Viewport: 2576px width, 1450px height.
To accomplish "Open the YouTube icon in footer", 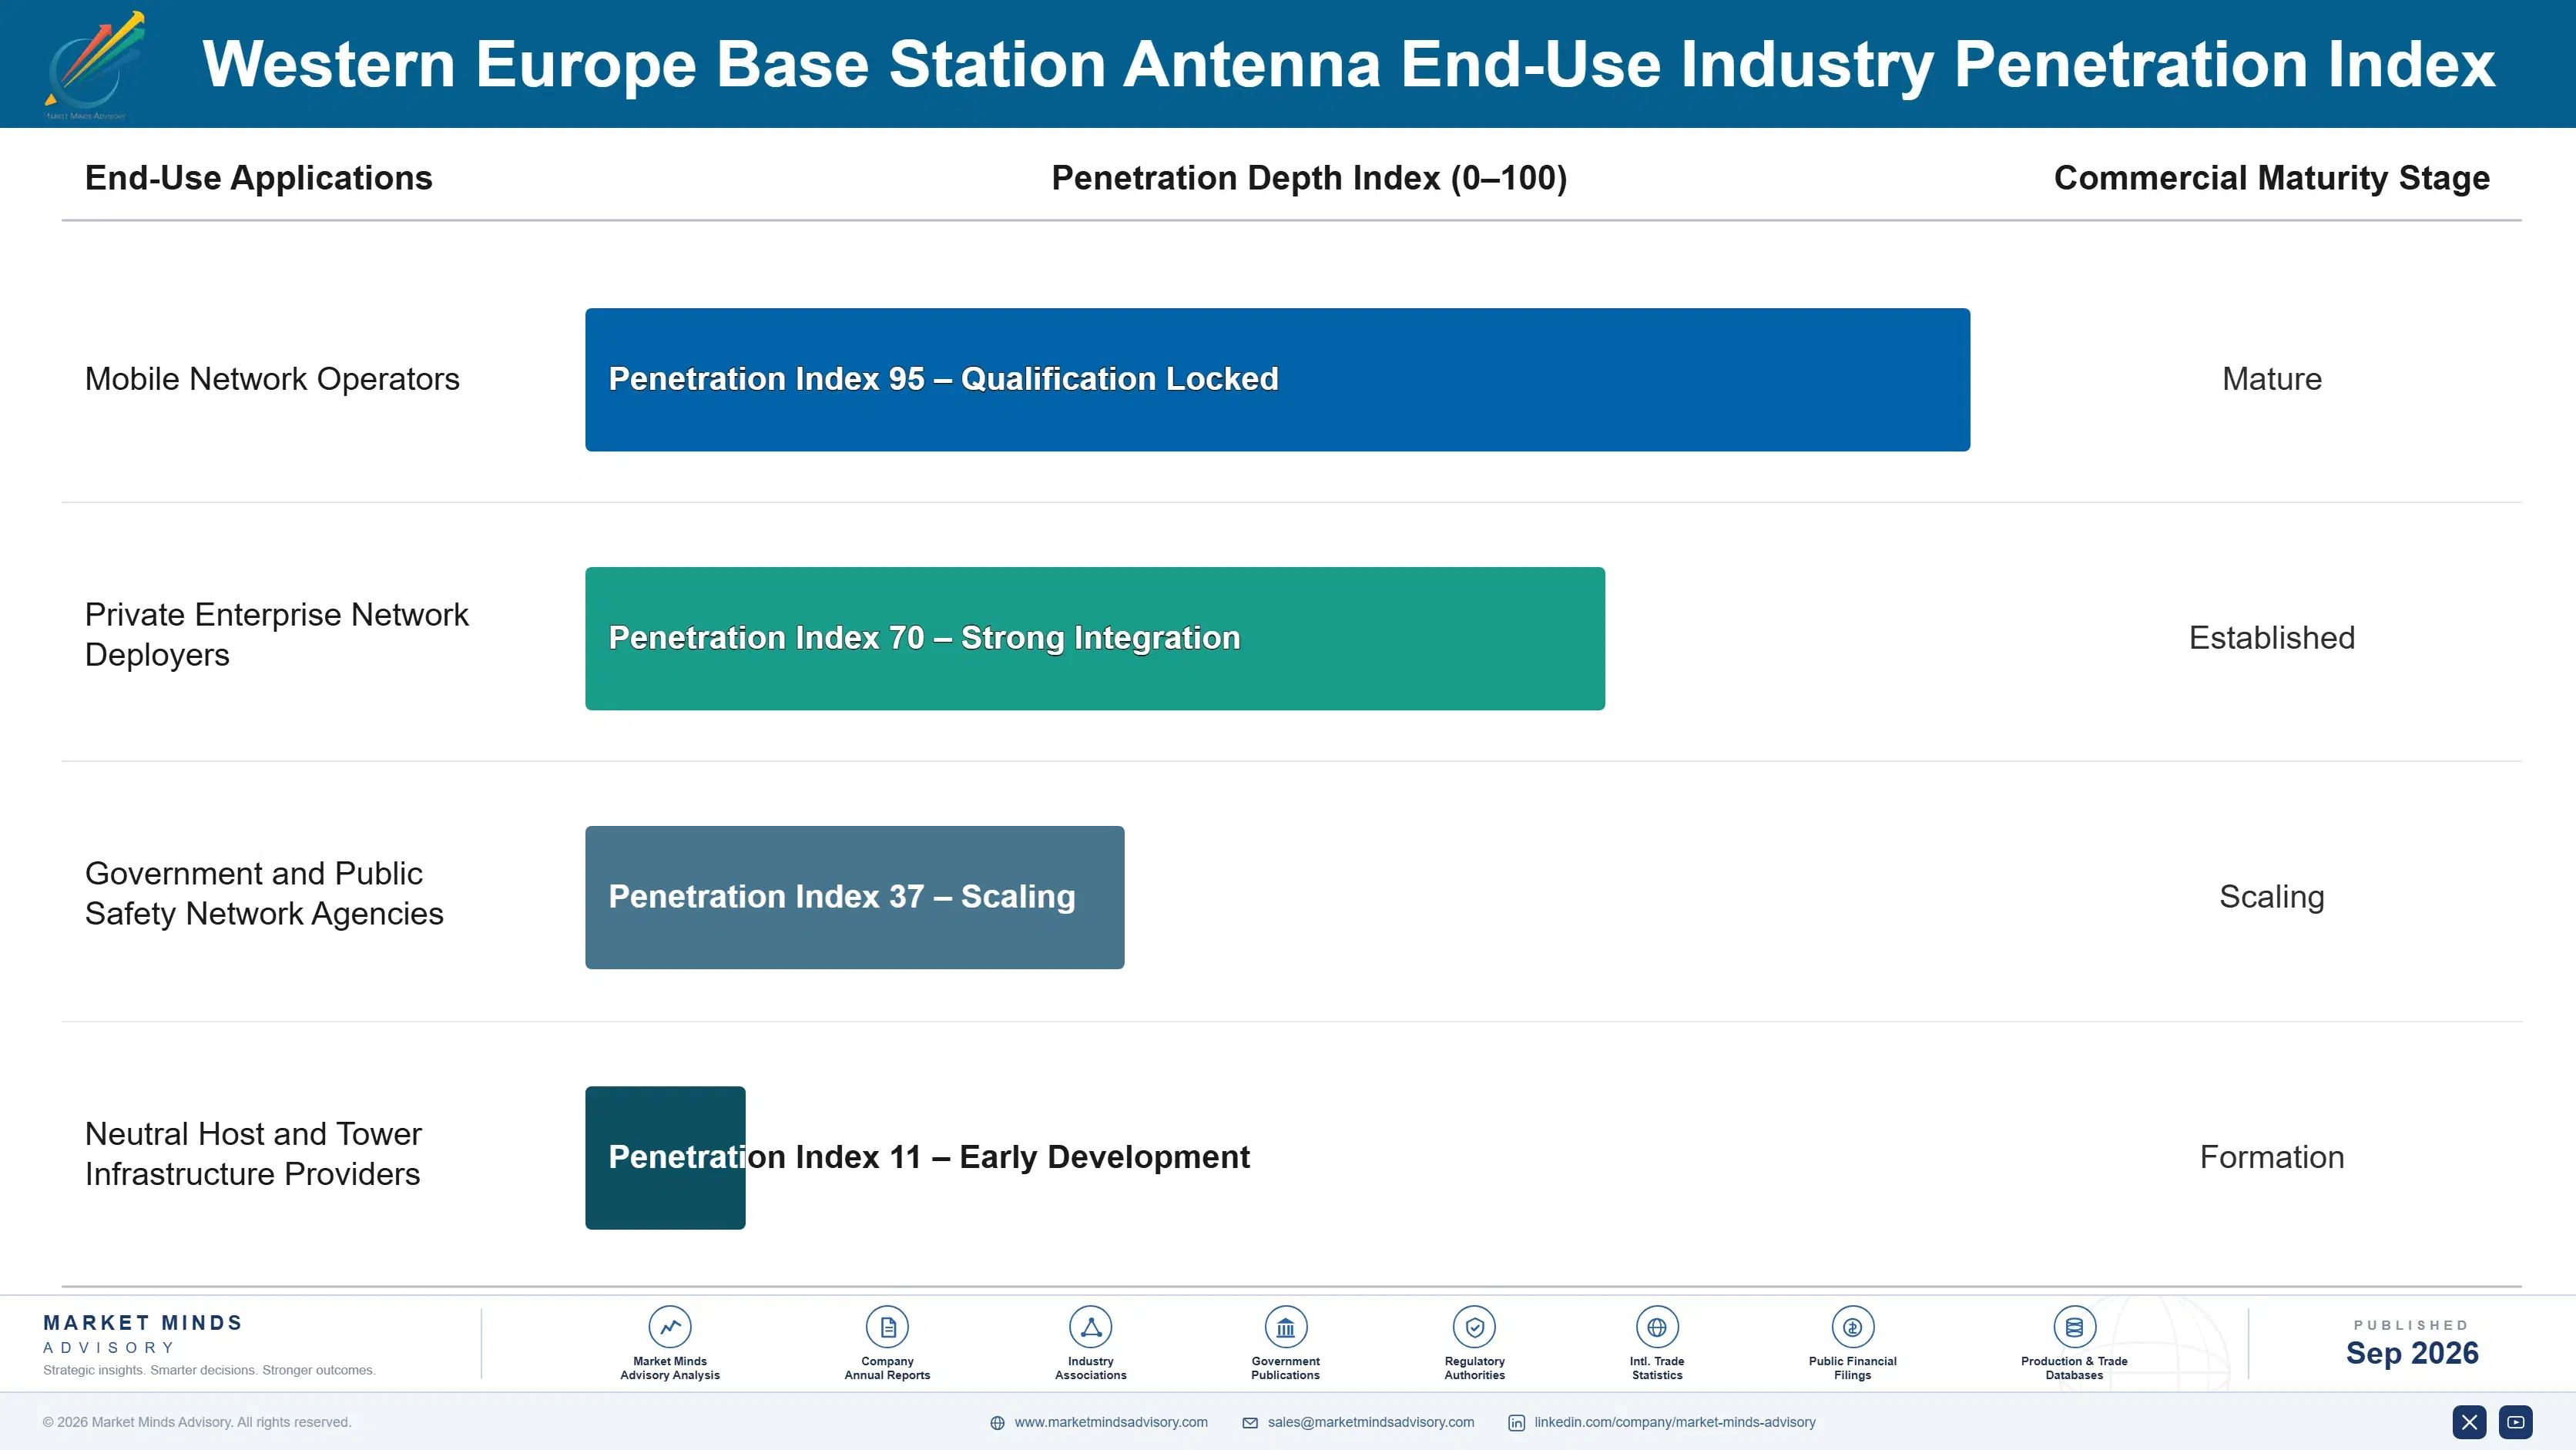I will point(2515,1422).
